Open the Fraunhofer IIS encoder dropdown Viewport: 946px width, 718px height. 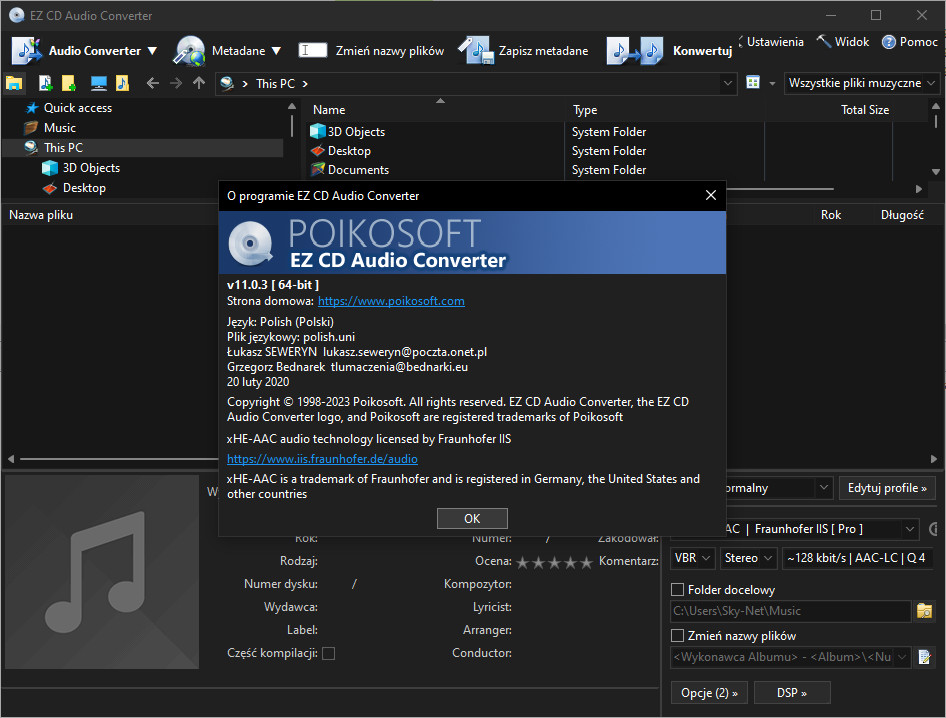(x=909, y=529)
